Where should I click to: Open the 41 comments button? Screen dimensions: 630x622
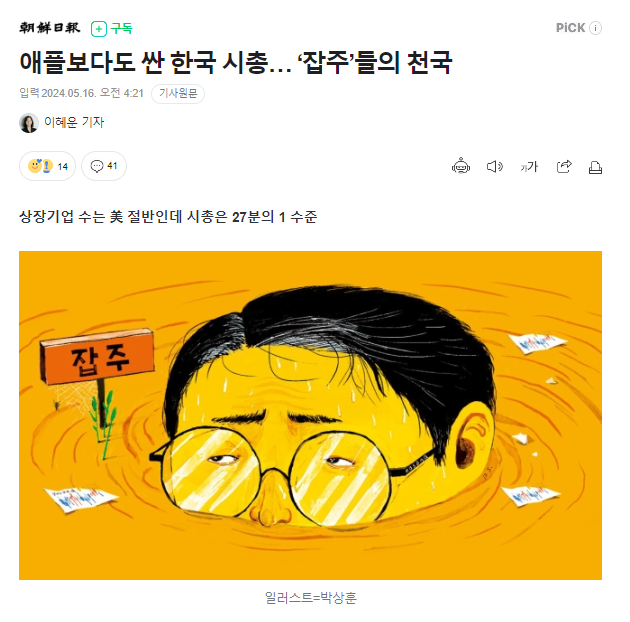(x=104, y=166)
